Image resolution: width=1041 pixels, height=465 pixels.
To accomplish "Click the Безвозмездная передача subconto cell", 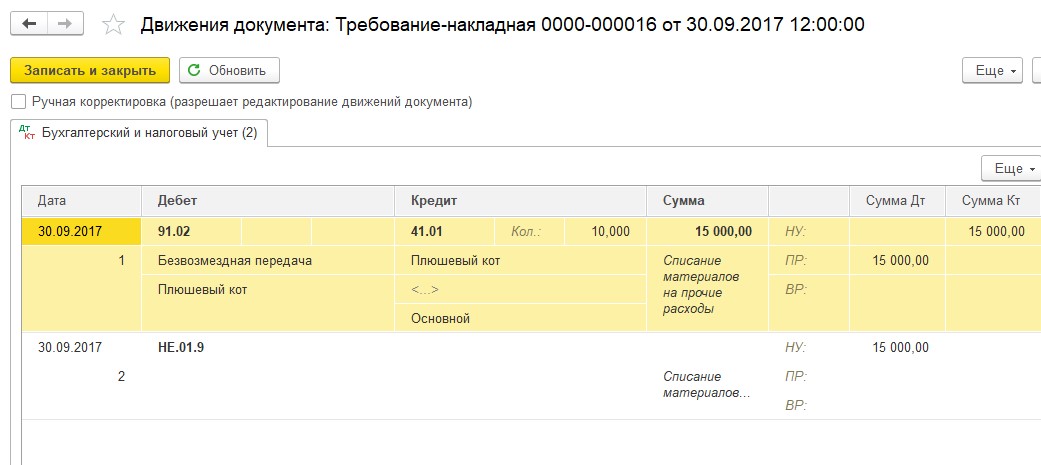I will click(268, 260).
